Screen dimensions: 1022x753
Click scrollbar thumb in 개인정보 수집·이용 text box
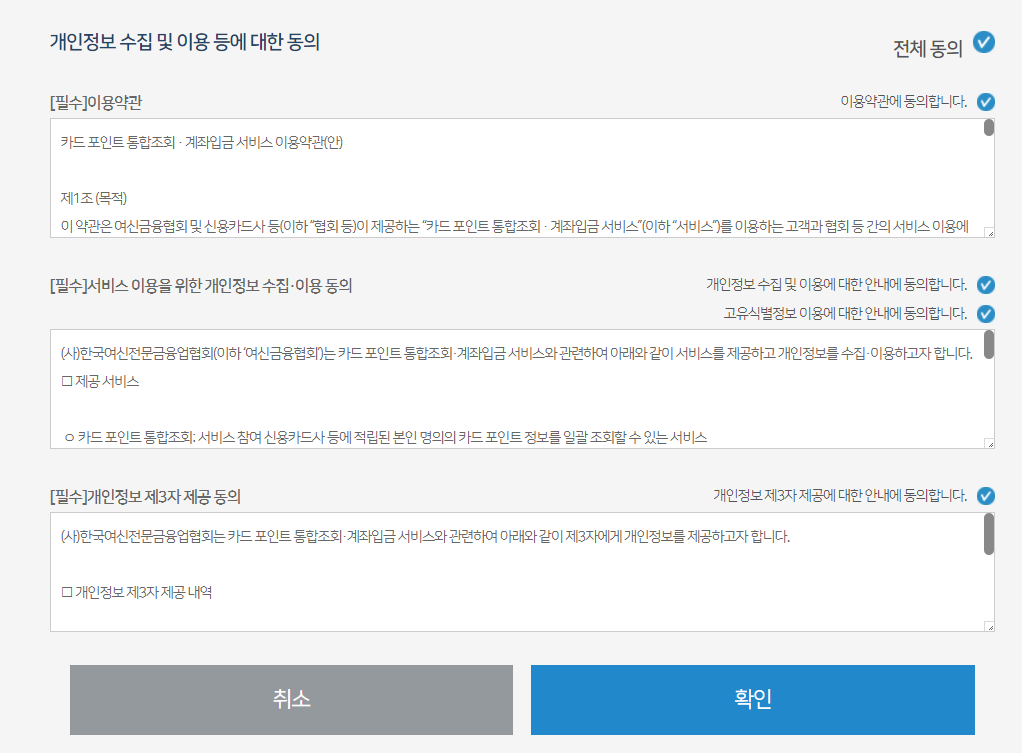point(989,344)
